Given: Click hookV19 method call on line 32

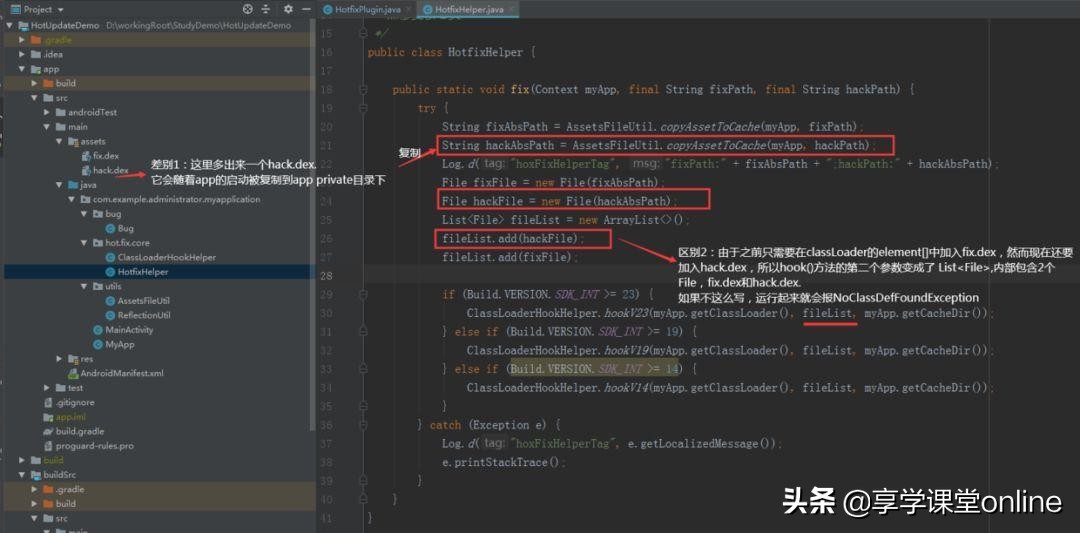Looking at the screenshot, I should pyautogui.click(x=625, y=350).
